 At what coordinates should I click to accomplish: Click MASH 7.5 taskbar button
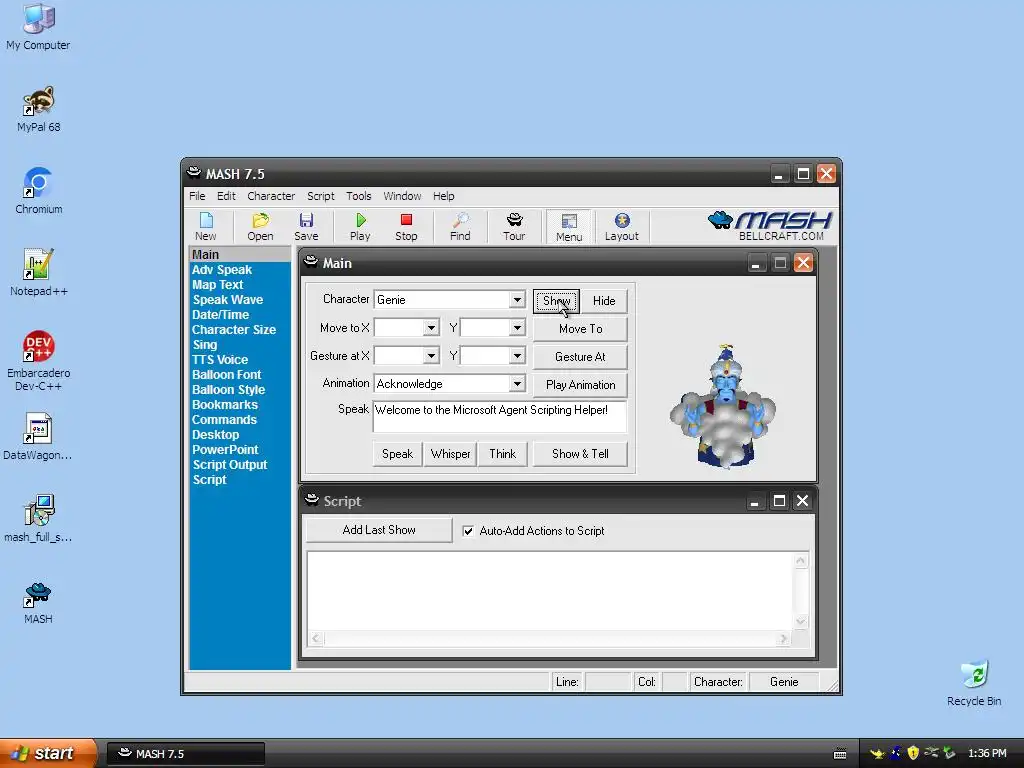185,754
